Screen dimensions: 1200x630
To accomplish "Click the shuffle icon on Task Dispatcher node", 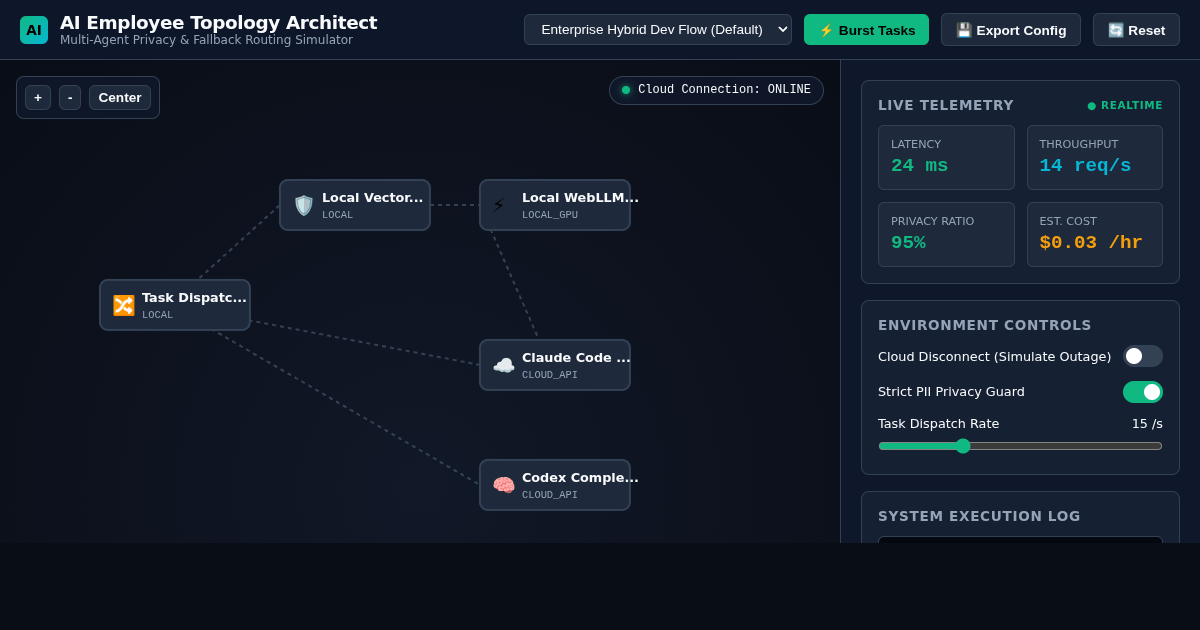I will tap(124, 305).
